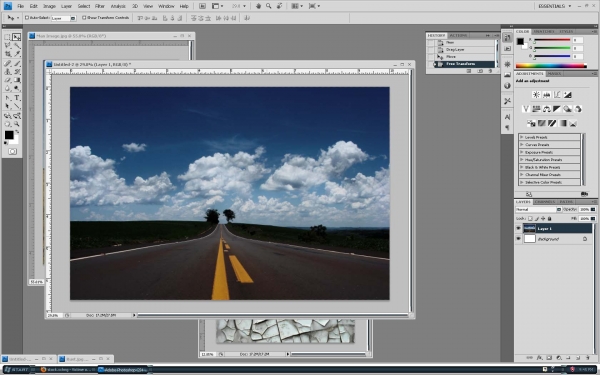Switch to the Actions tab
Screen dimensions: 600x375
[458, 35]
